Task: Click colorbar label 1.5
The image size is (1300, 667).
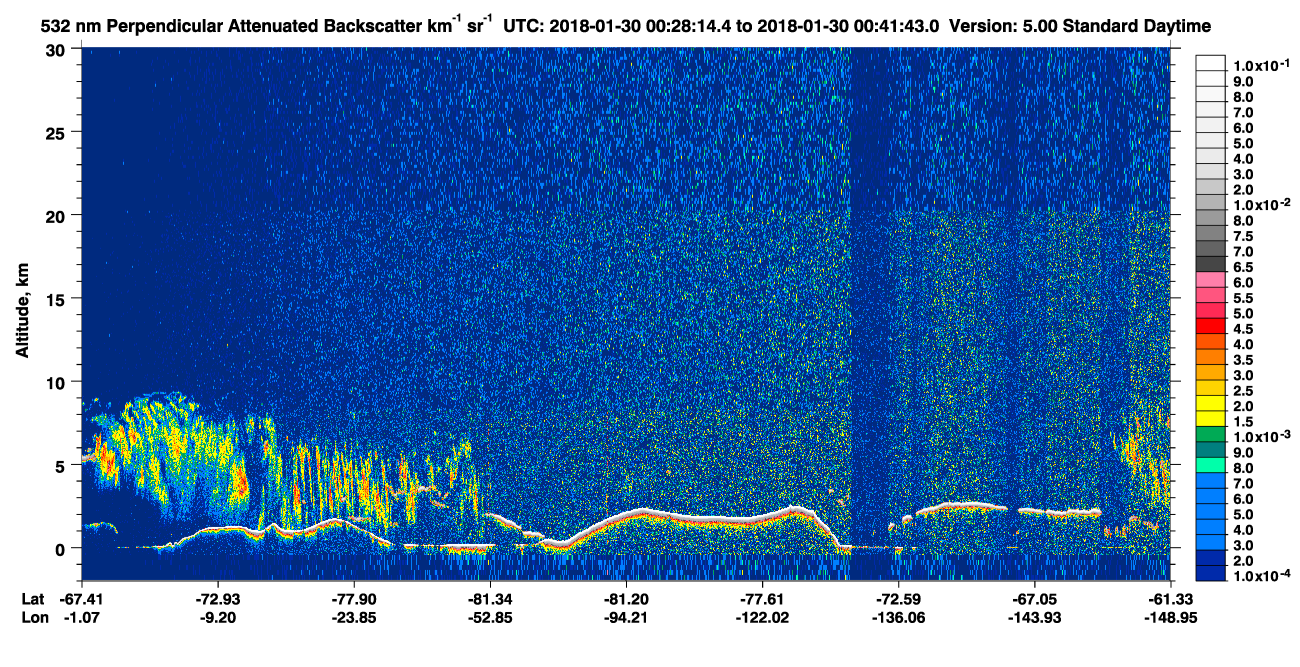Action: [x=1243, y=422]
